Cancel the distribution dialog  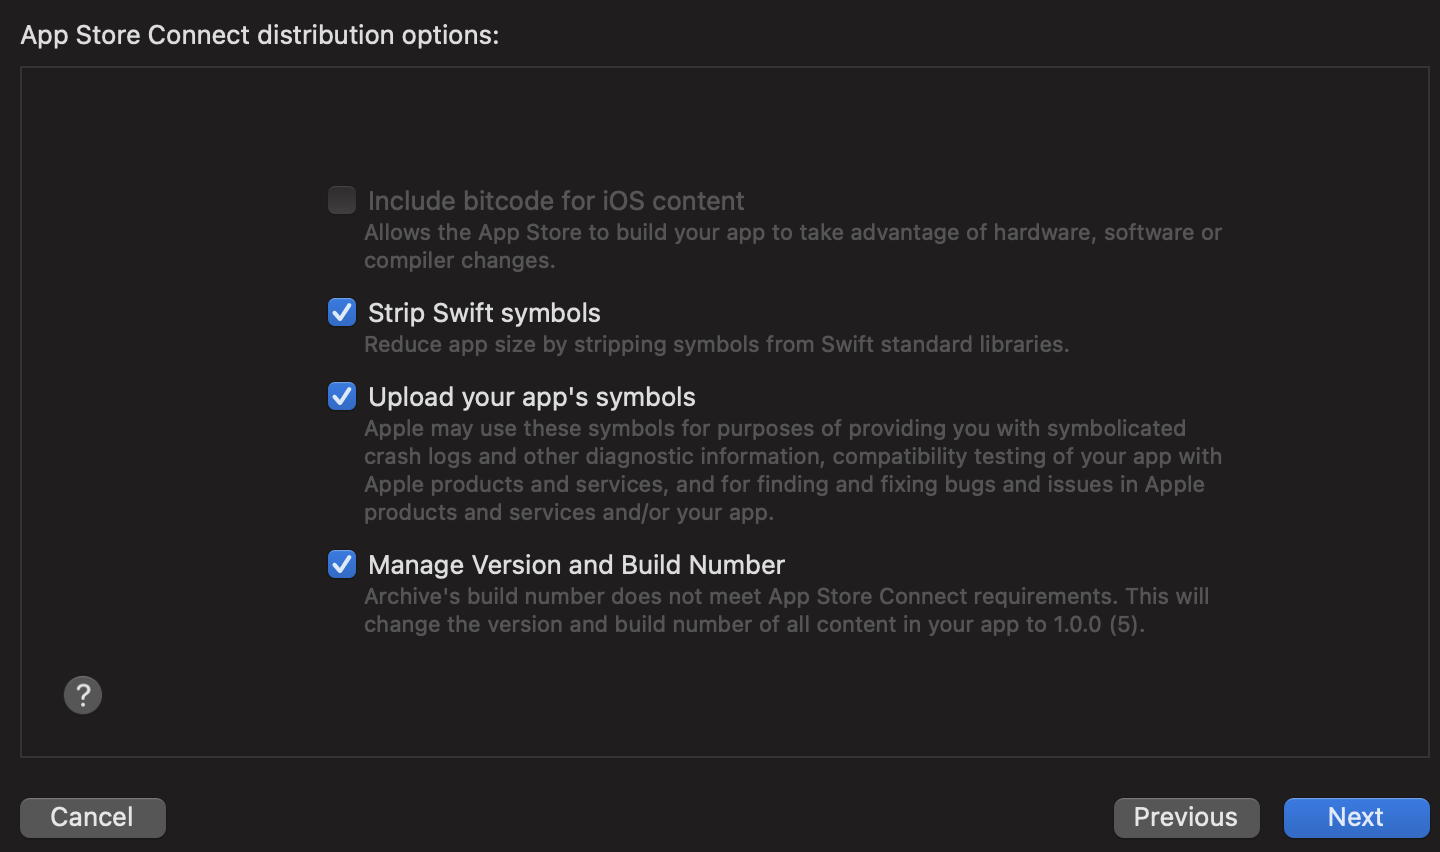(92, 817)
